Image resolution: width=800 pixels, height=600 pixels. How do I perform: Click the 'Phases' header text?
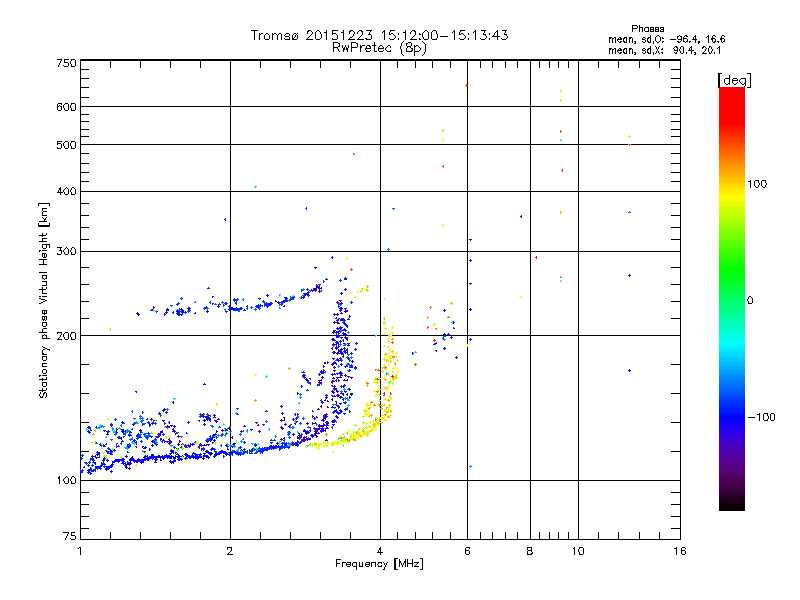pyautogui.click(x=647, y=29)
